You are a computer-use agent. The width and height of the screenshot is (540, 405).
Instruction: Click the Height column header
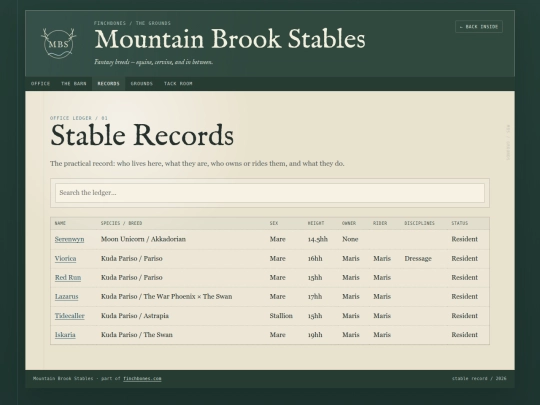(316, 223)
